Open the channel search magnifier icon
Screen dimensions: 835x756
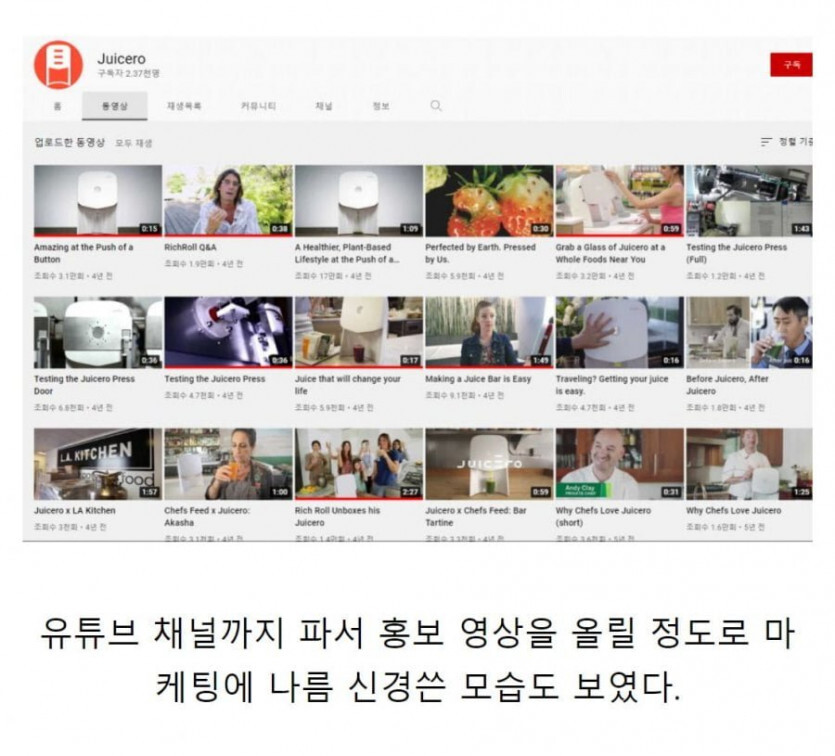tap(436, 105)
